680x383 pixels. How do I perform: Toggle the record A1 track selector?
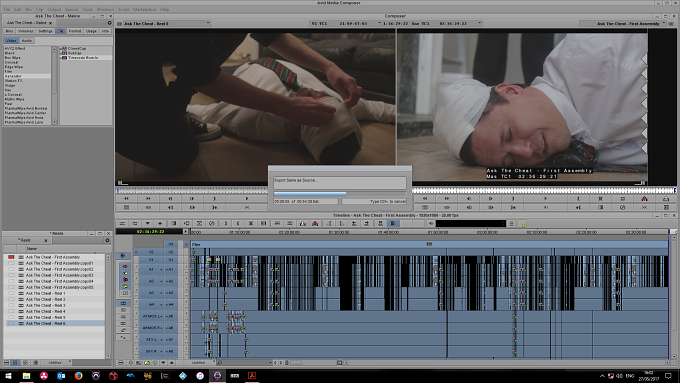[171, 270]
